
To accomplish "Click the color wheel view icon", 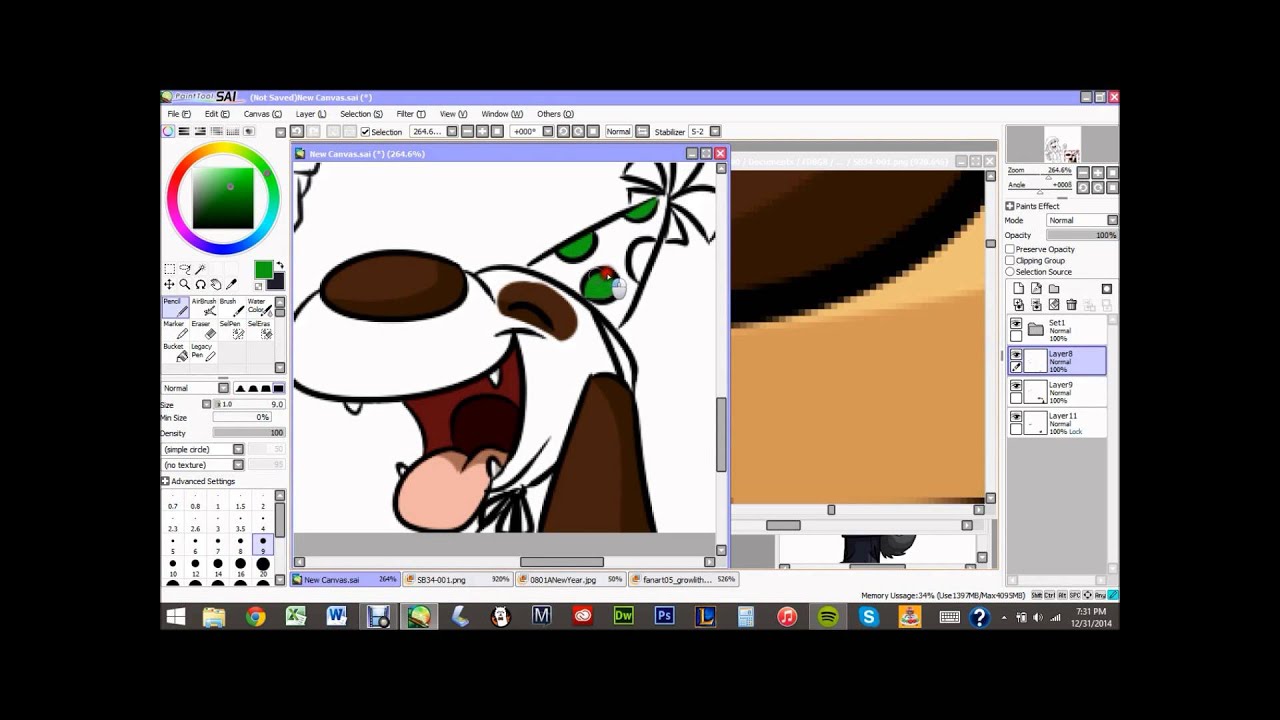I will 168,131.
